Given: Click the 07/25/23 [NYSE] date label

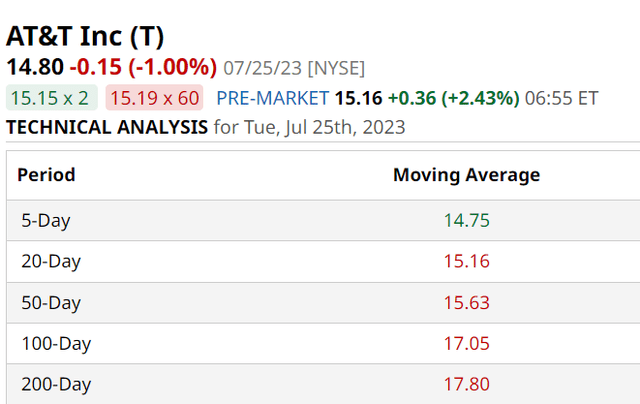Looking at the screenshot, I should (x=294, y=69).
